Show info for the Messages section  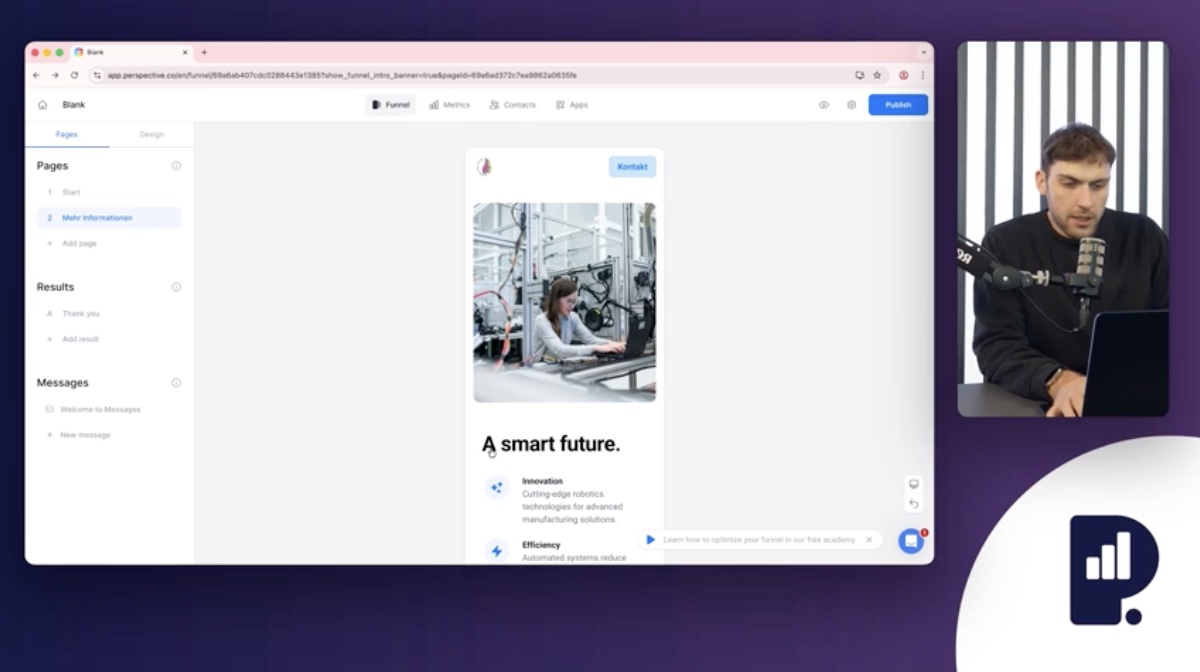point(176,383)
